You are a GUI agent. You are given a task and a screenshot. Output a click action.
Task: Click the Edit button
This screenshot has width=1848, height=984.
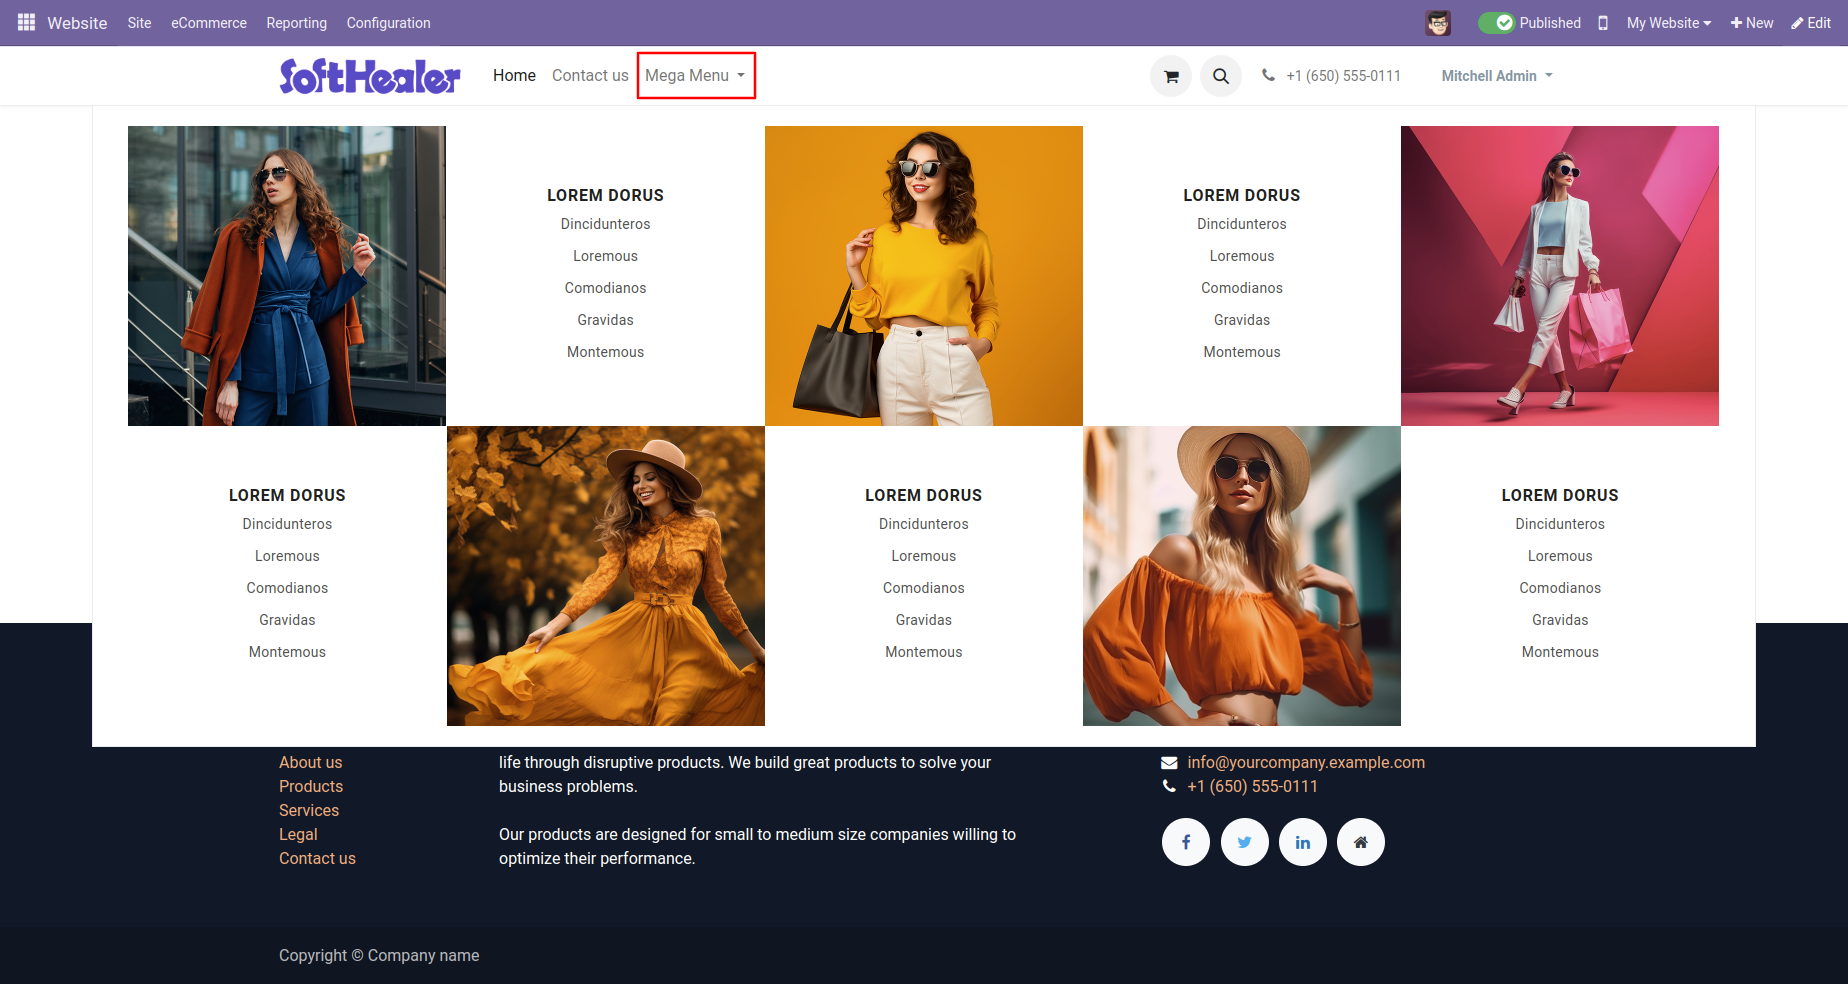point(1811,23)
